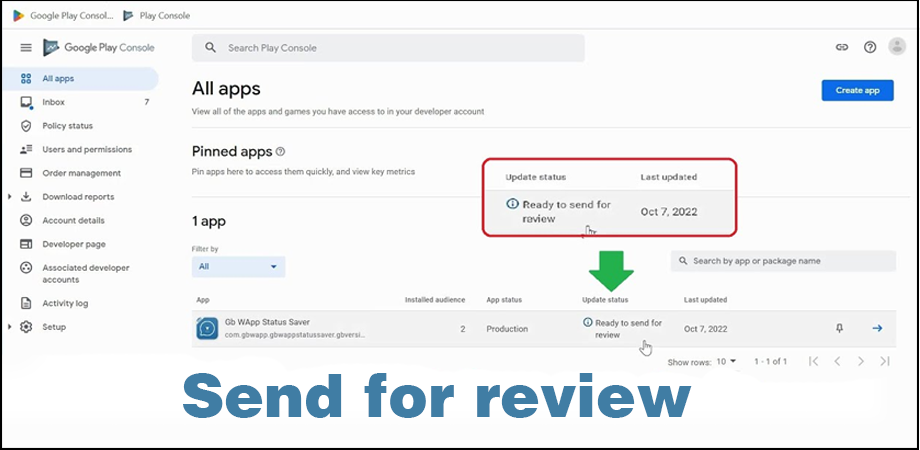Expand the Download reports section

click(x=10, y=197)
